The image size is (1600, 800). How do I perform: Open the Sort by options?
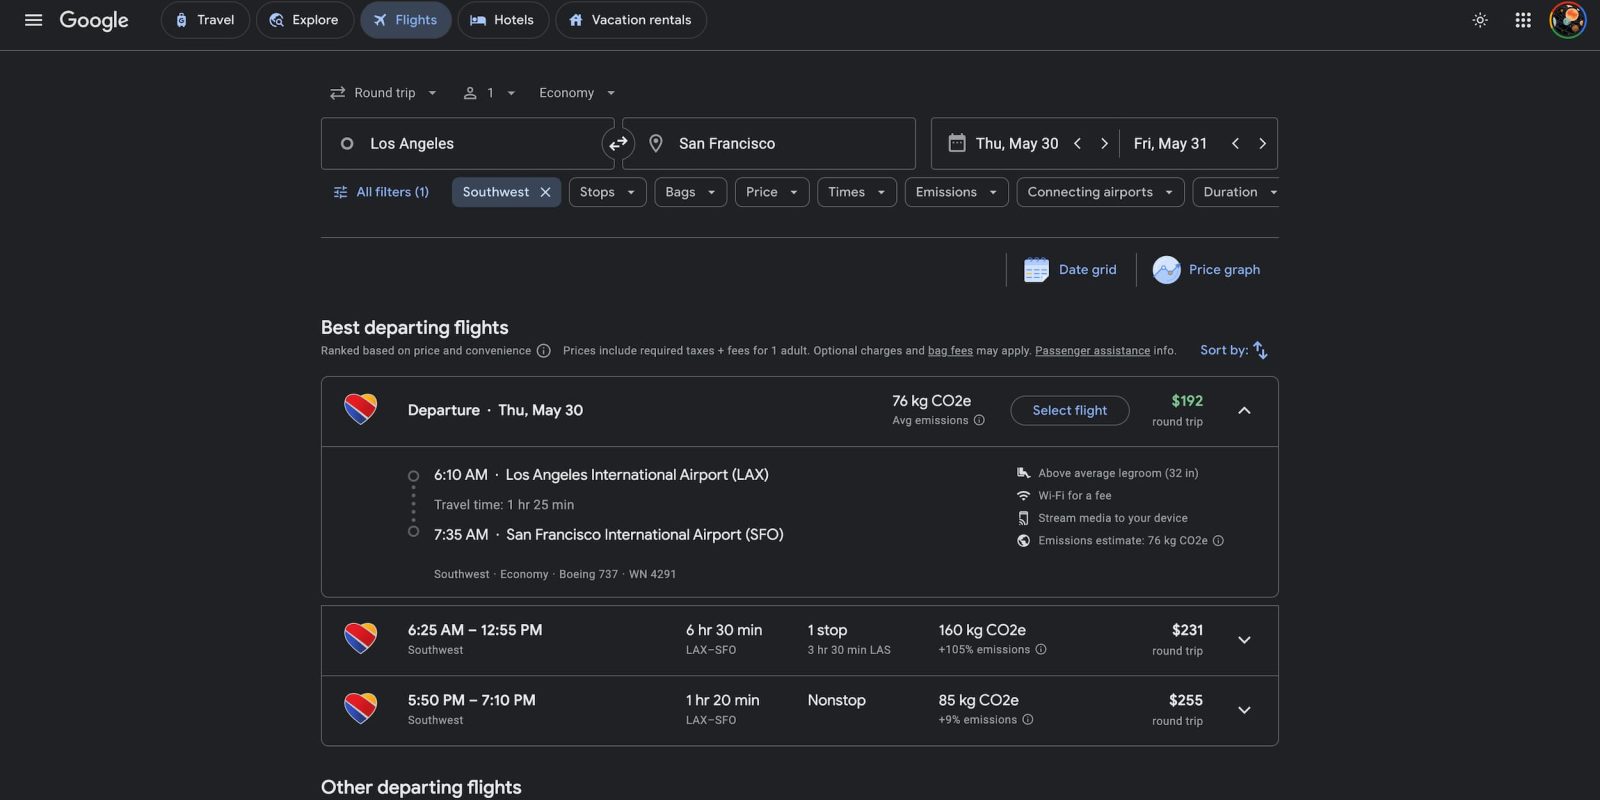click(1234, 350)
